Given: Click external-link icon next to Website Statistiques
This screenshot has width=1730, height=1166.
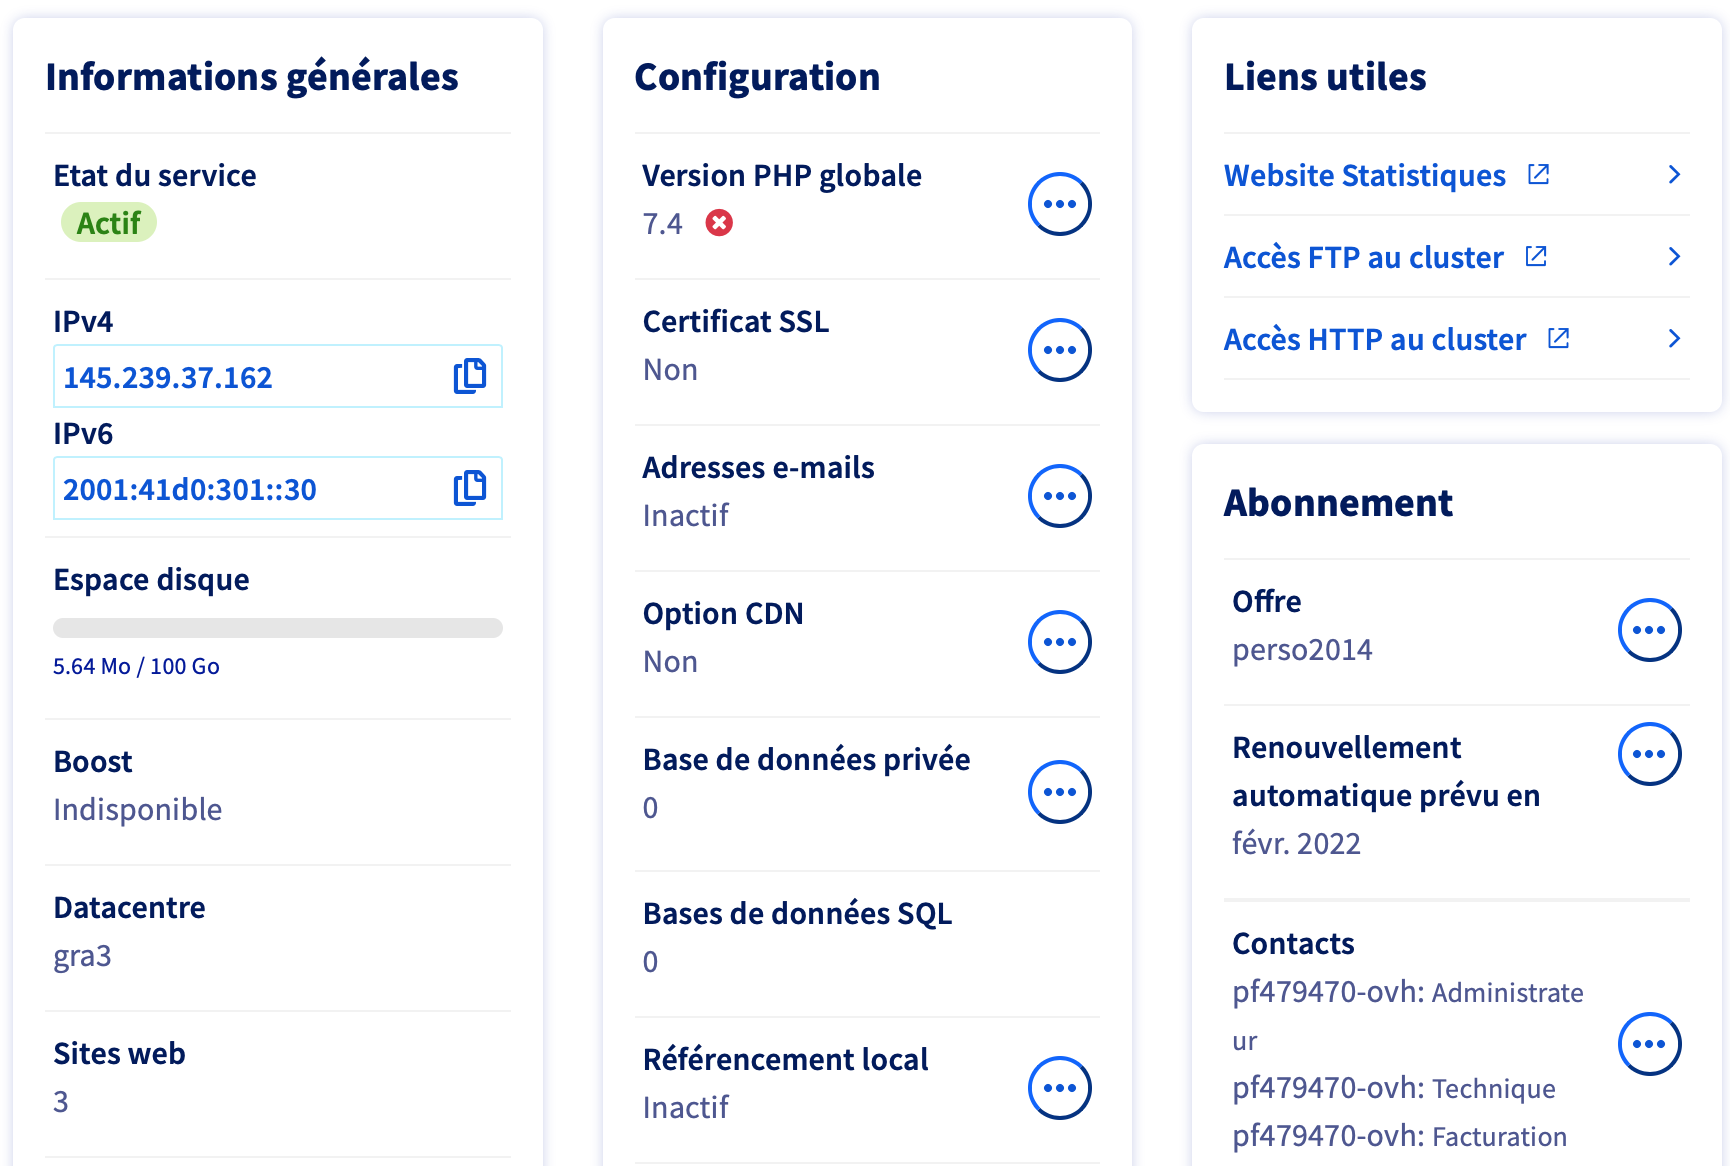Looking at the screenshot, I should pos(1538,175).
